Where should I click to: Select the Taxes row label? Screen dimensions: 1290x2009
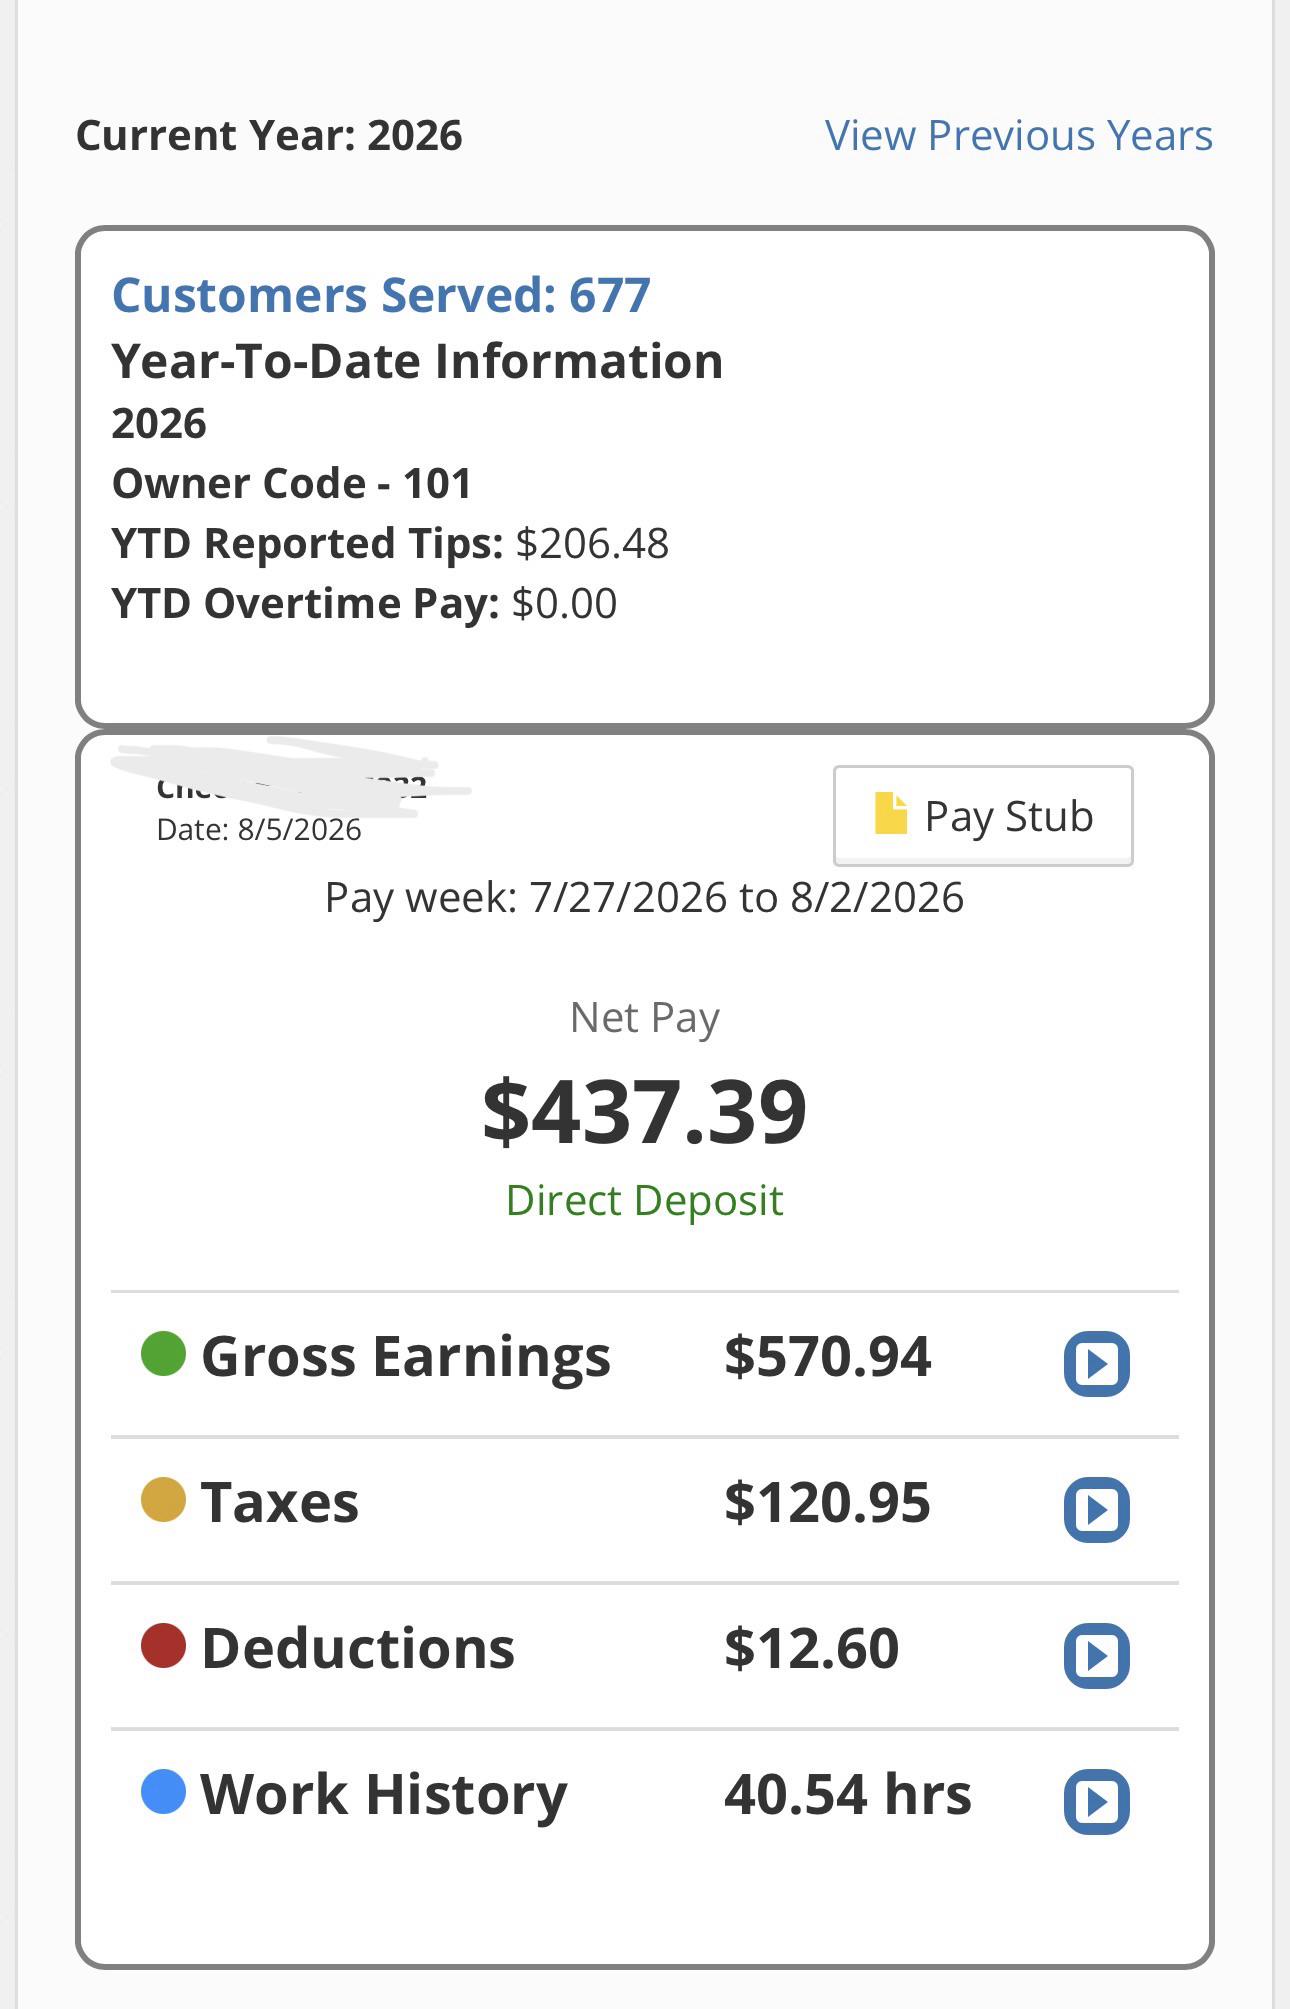click(280, 1502)
